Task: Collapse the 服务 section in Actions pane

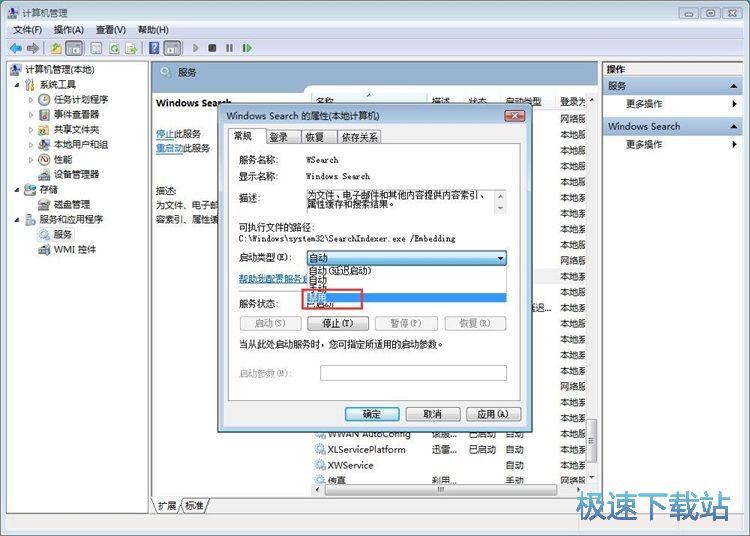Action: tap(733, 86)
